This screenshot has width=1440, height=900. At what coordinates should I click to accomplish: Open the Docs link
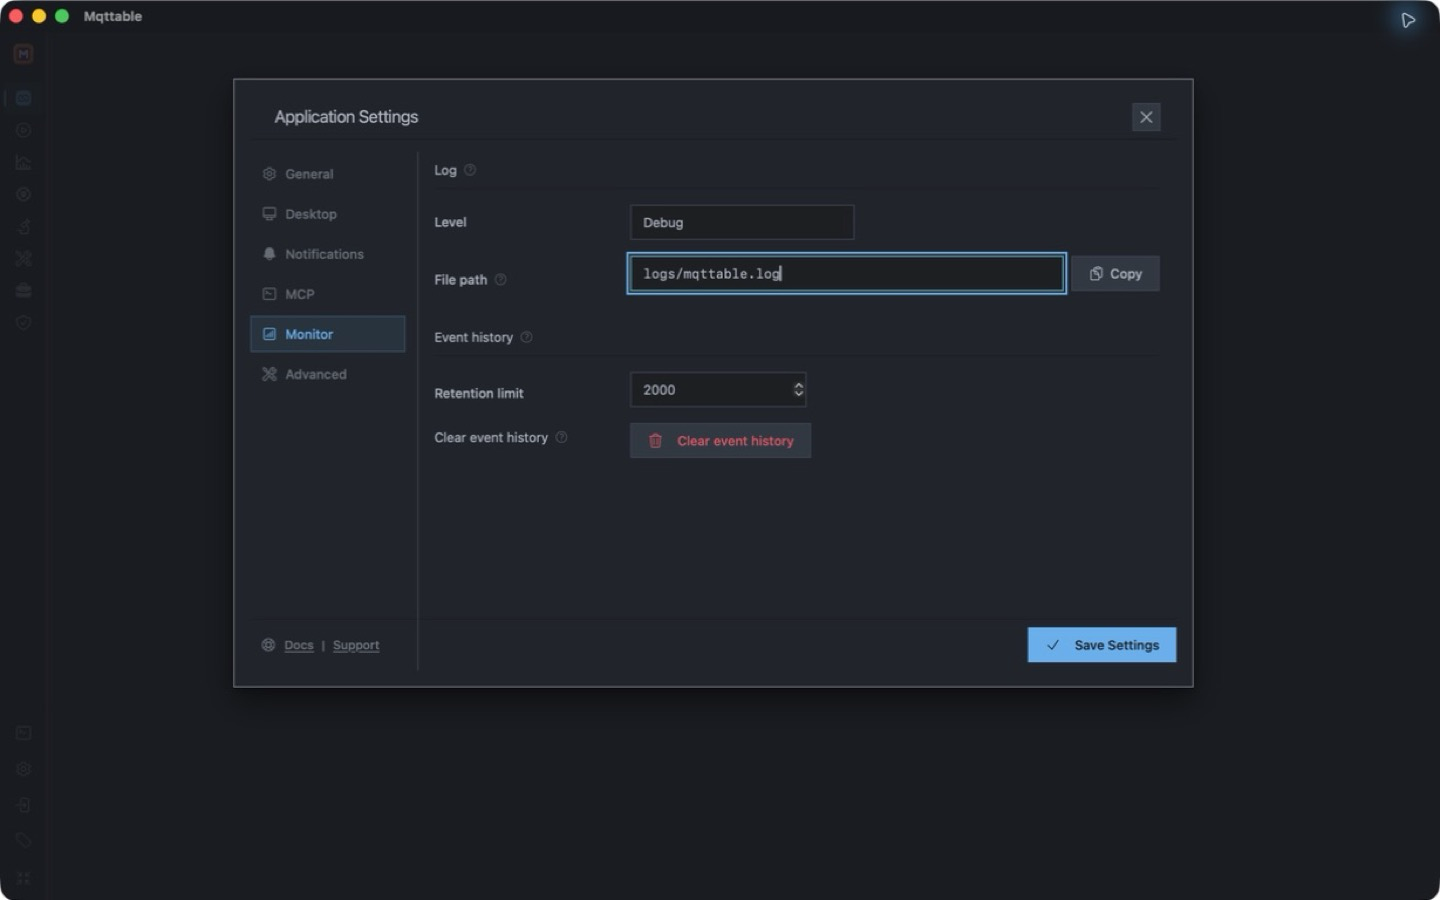(x=299, y=645)
